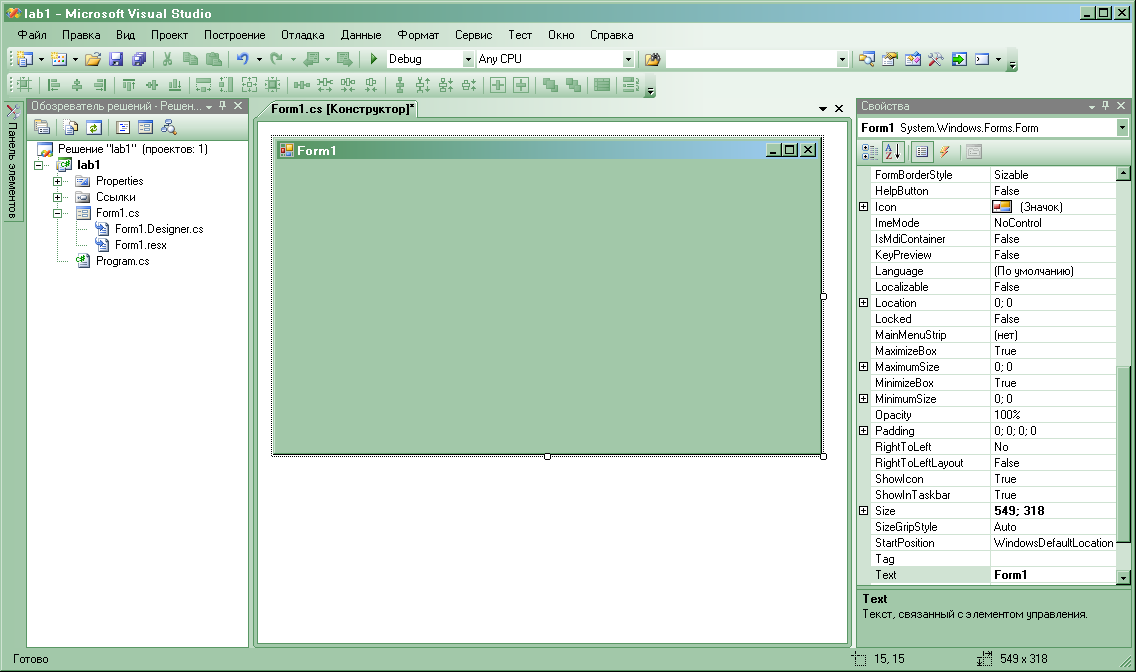Click the Find in Files binoculars-folder icon
The image size is (1136, 672).
point(653,59)
